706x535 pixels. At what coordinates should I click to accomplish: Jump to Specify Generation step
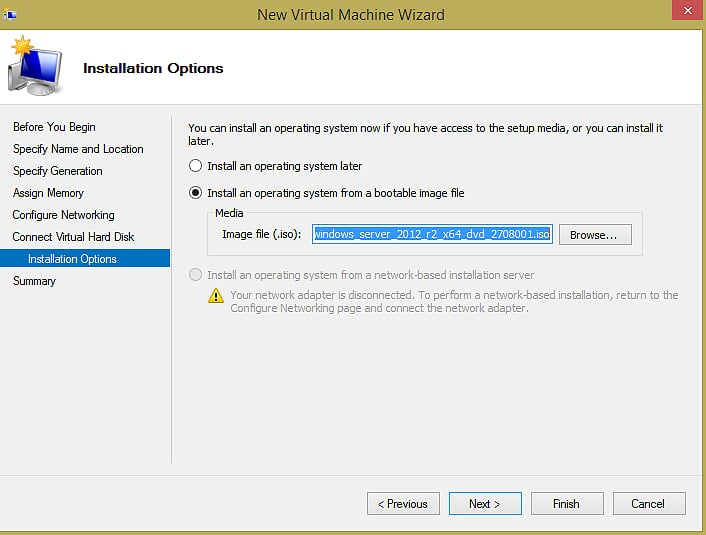click(x=58, y=171)
